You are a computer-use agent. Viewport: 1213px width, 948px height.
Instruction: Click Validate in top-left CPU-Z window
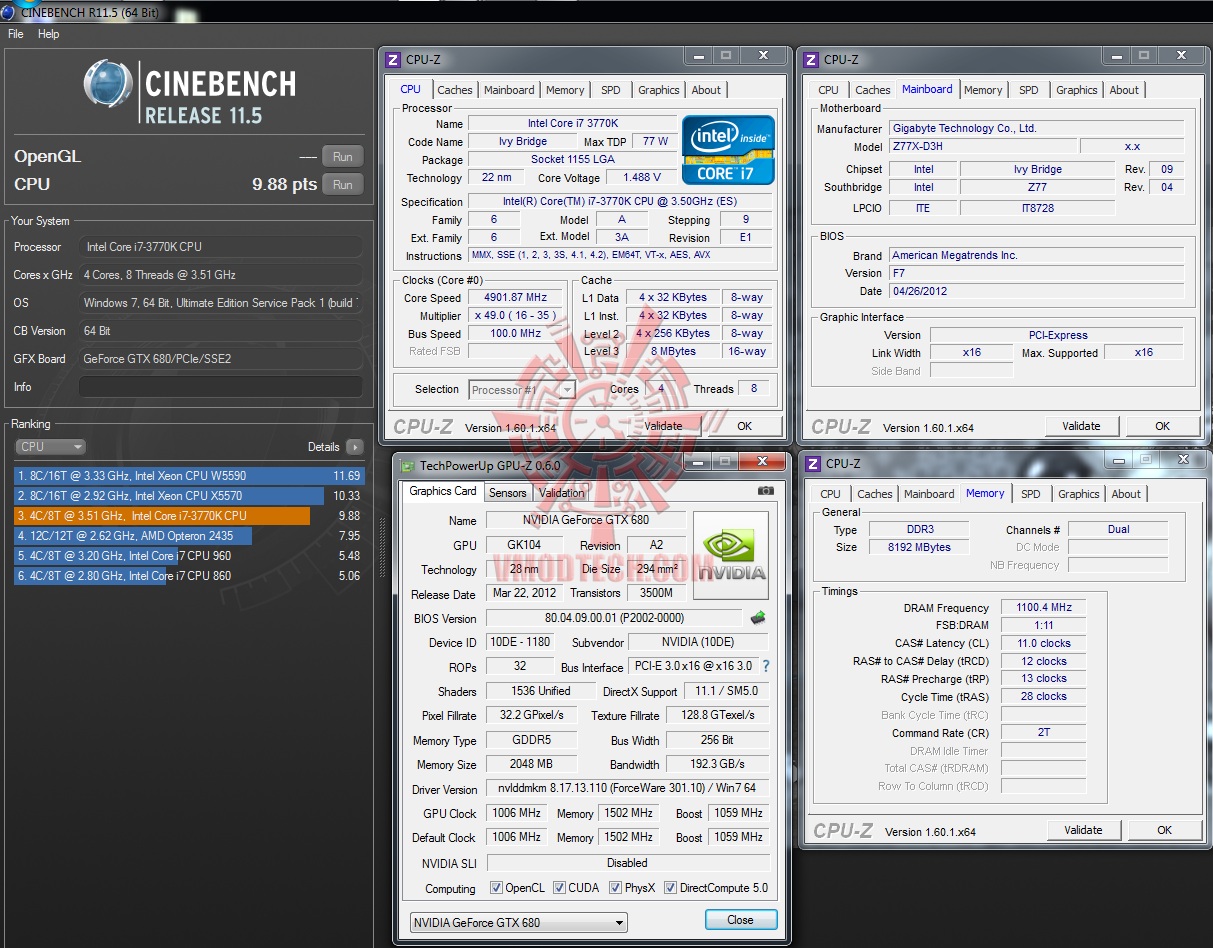pyautogui.click(x=663, y=426)
